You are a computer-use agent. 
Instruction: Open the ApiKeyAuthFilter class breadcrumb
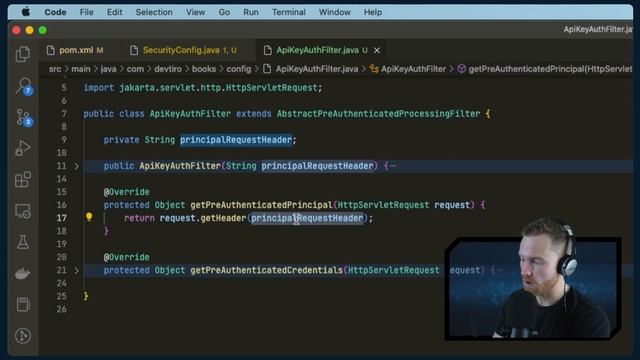click(x=413, y=69)
